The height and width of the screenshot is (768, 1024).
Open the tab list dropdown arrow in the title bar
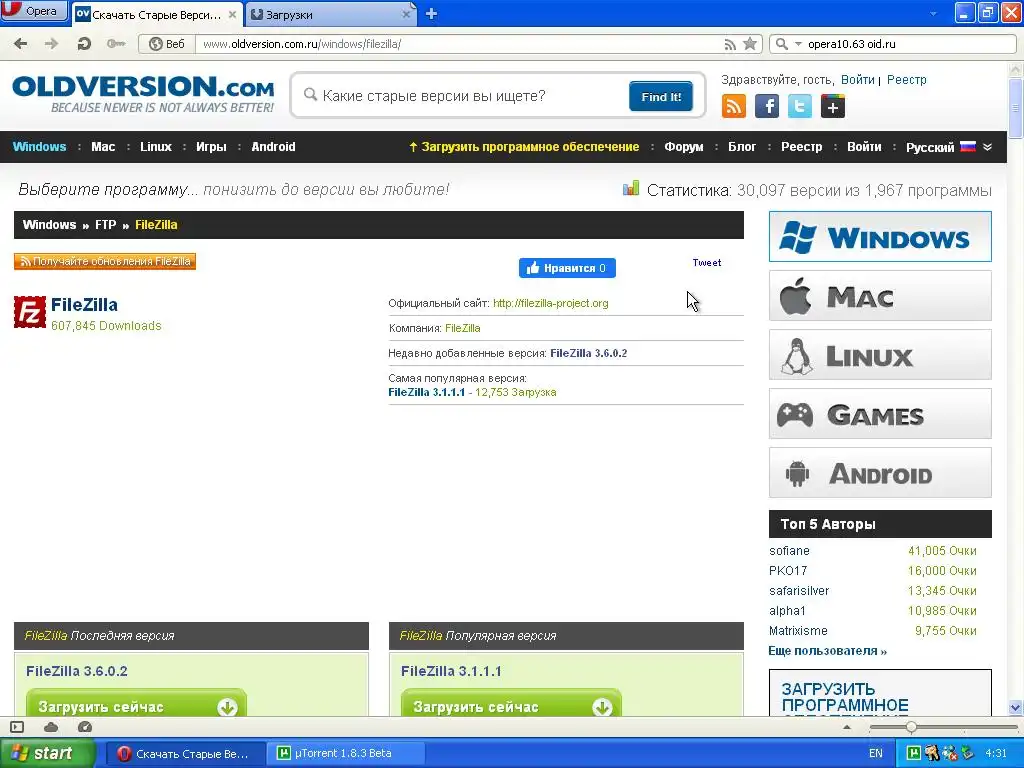tap(933, 13)
